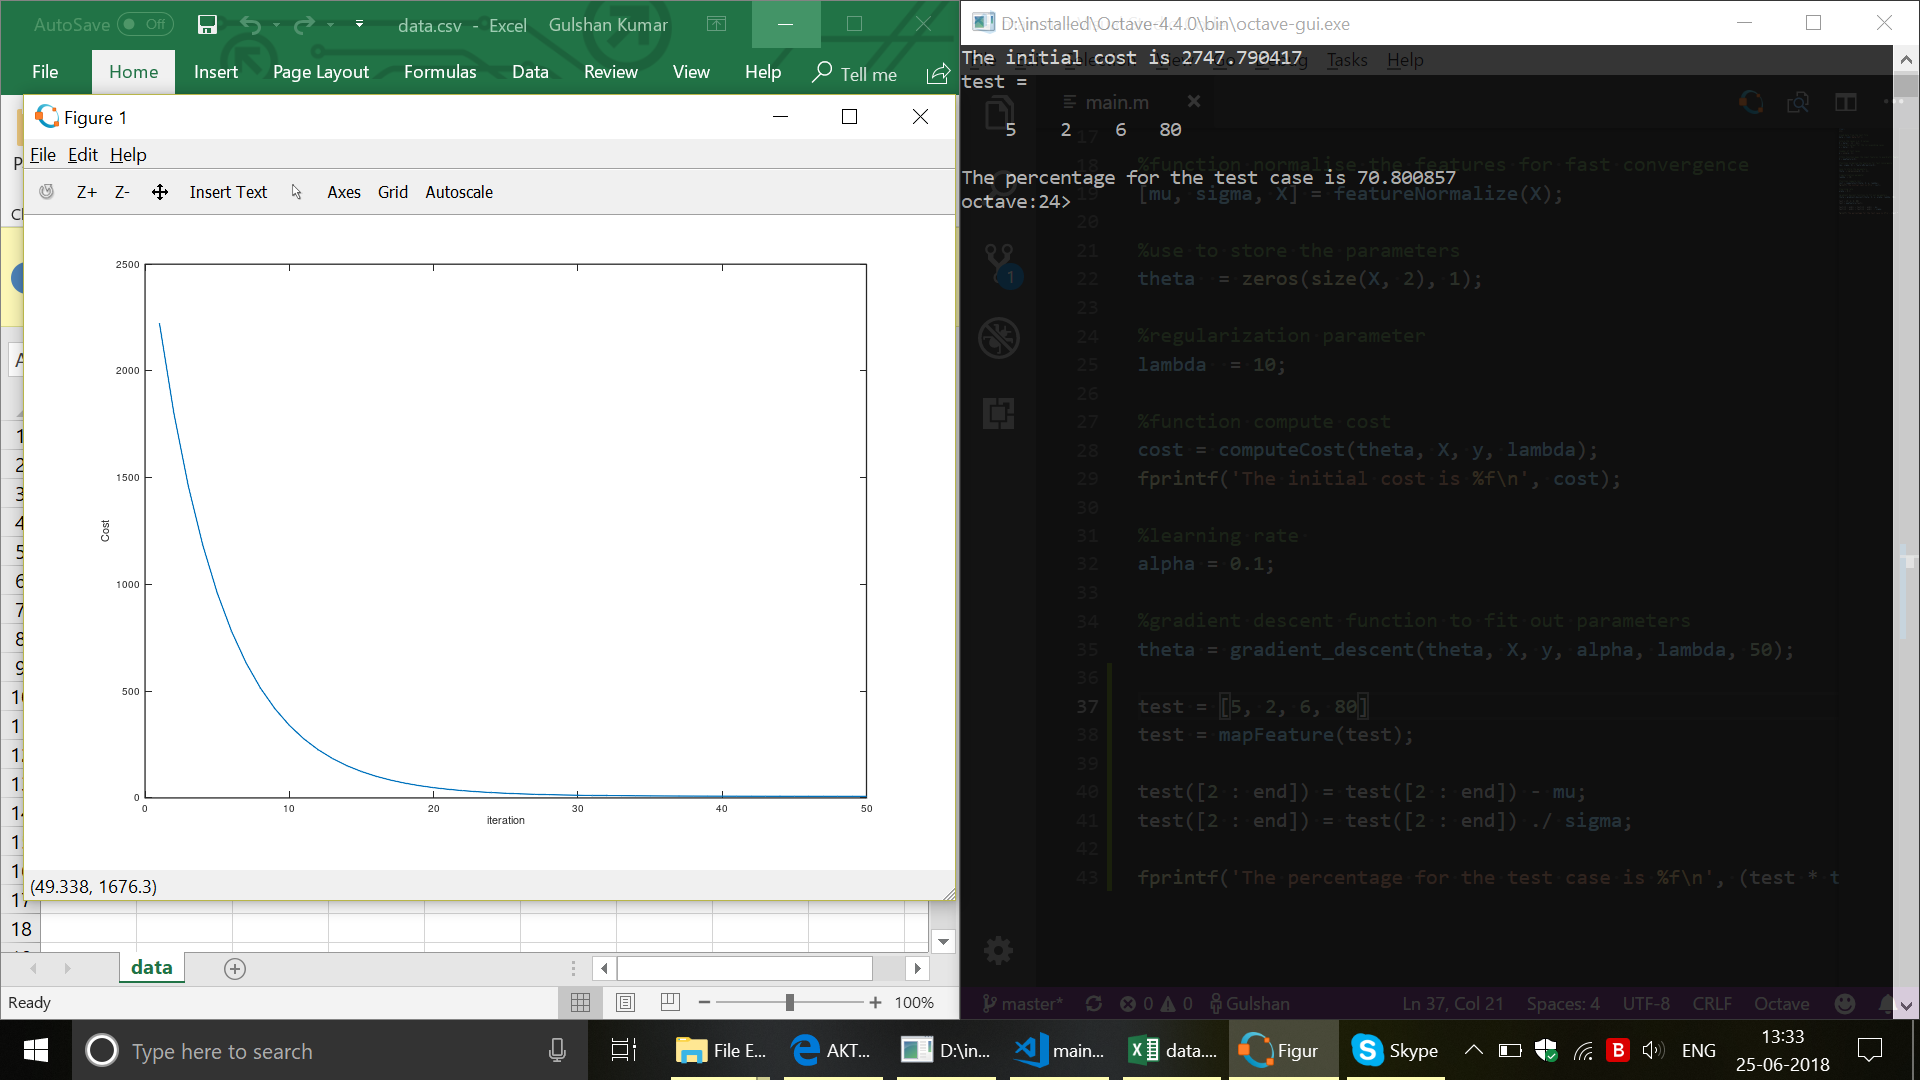This screenshot has width=1920, height=1080.
Task: Click the Excel Save icon
Action: [x=207, y=25]
